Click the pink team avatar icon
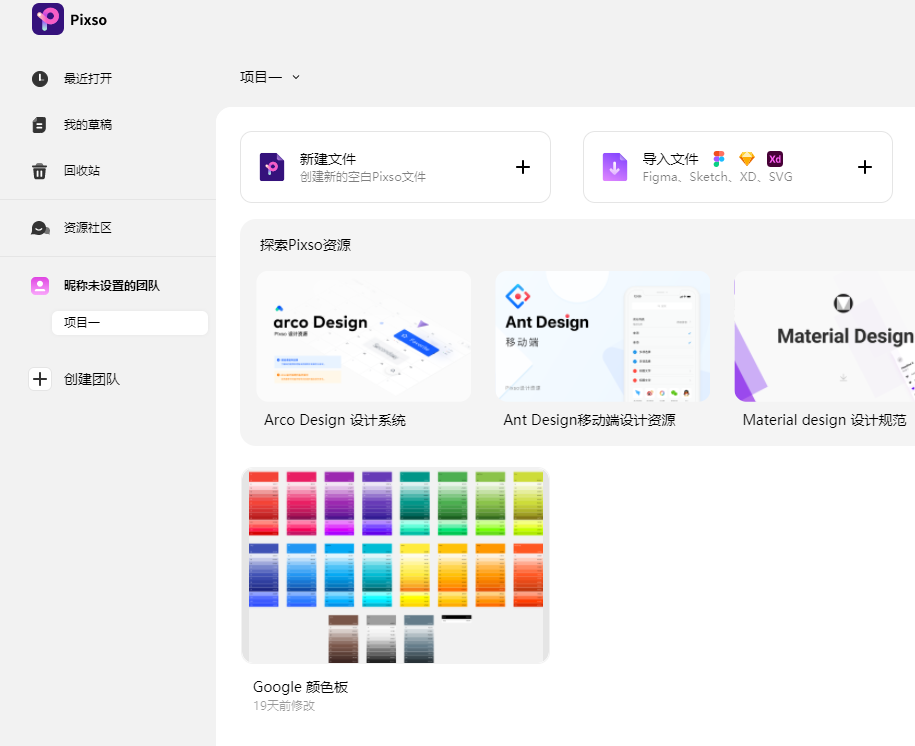915x746 pixels. pos(40,285)
